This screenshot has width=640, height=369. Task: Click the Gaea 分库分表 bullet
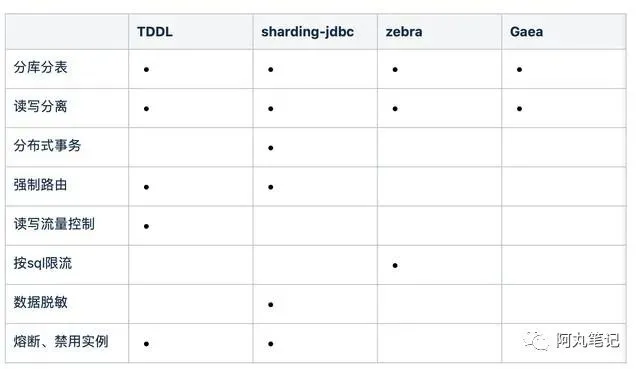tap(519, 70)
